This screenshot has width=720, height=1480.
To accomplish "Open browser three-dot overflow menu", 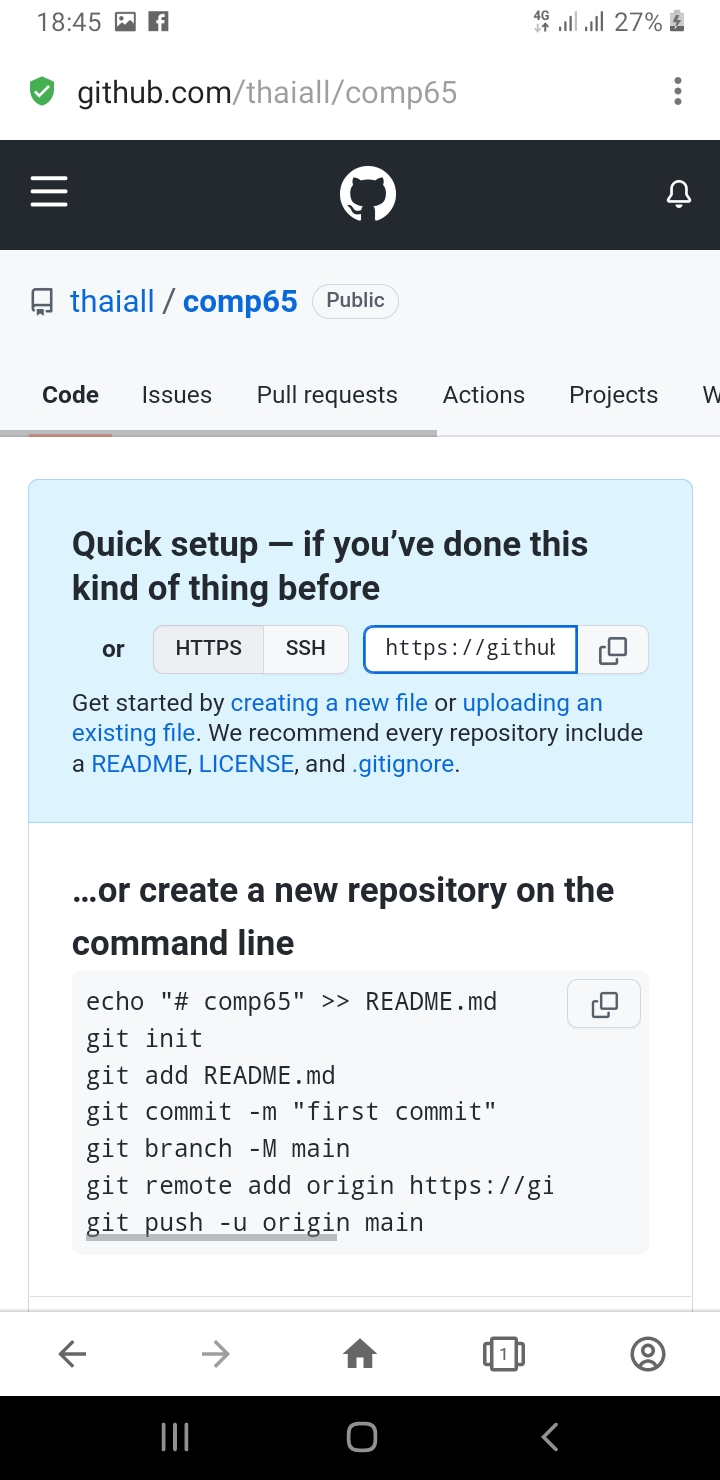I will (x=678, y=92).
